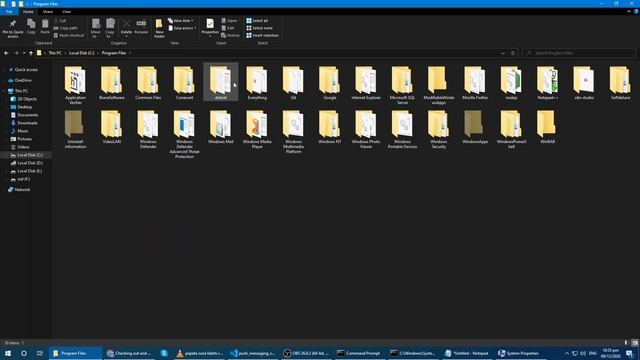The width and height of the screenshot is (640, 360).
Task: Click the Delete ribbon button
Action: coord(127,28)
